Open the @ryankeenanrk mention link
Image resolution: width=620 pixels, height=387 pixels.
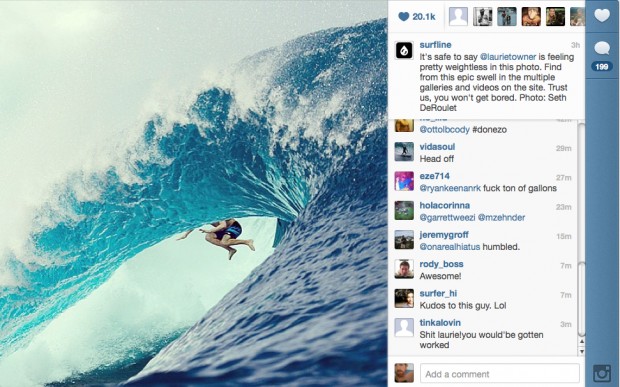tap(450, 188)
